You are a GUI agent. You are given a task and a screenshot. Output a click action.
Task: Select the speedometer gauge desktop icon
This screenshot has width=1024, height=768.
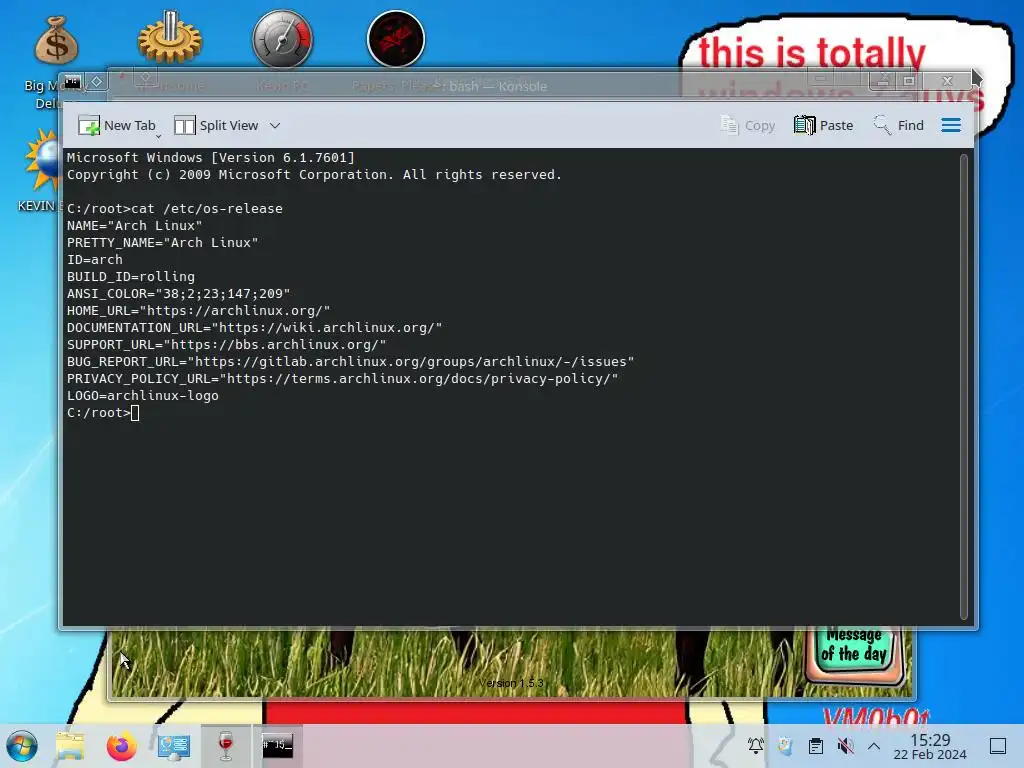pos(283,39)
